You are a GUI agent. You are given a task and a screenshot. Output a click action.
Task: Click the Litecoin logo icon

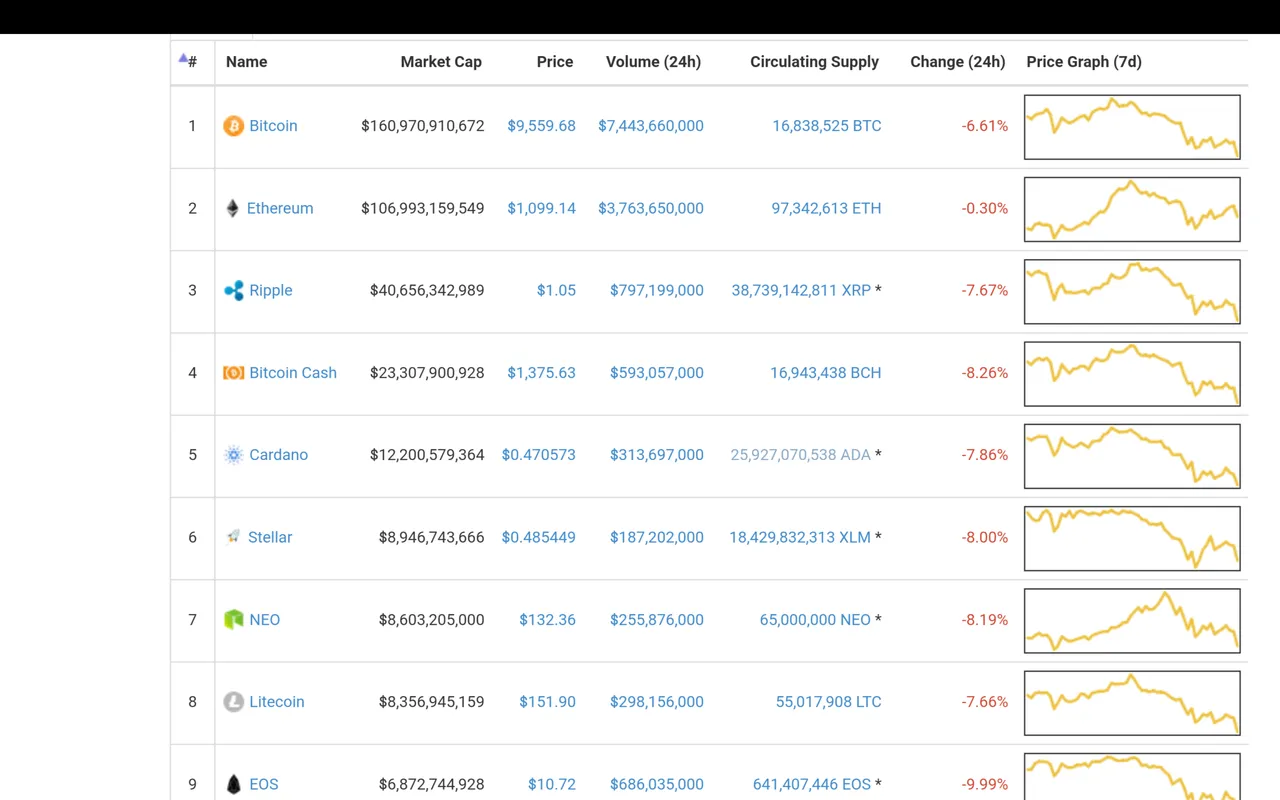click(x=233, y=702)
